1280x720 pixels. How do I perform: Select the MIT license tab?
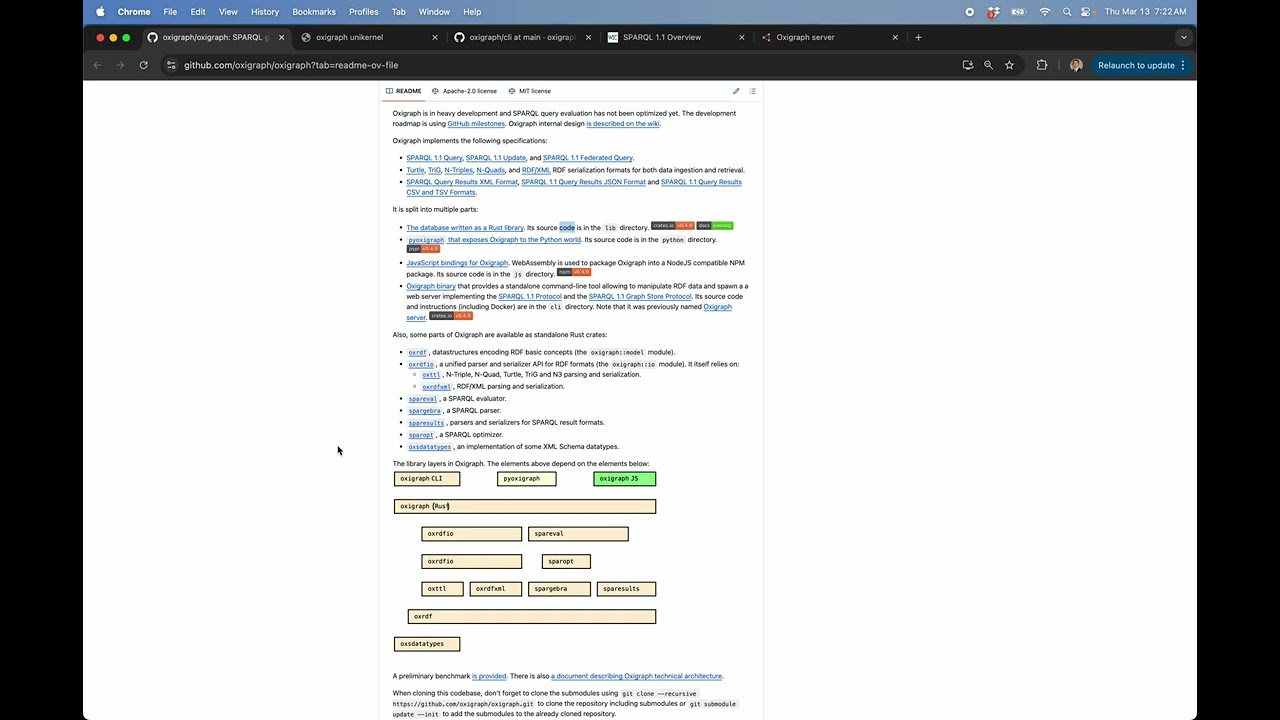pos(529,91)
